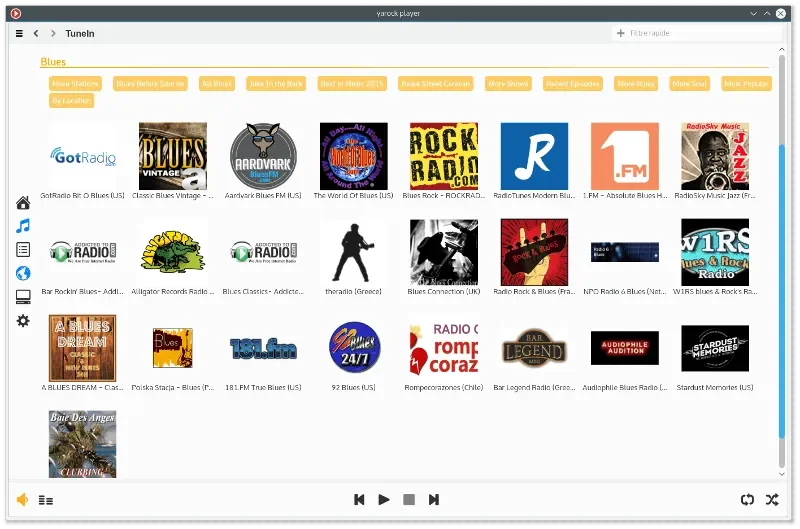Click the More Stations button
The height and width of the screenshot is (529, 800).
click(75, 84)
